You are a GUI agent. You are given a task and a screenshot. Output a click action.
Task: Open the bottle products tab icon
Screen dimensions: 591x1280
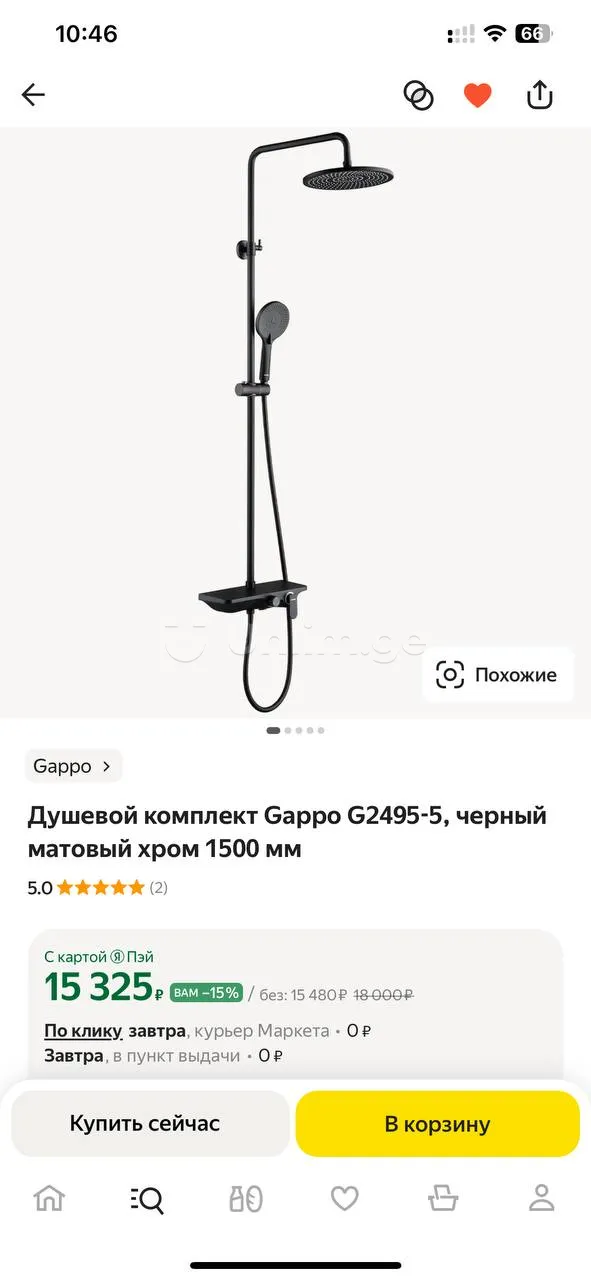tap(245, 1198)
